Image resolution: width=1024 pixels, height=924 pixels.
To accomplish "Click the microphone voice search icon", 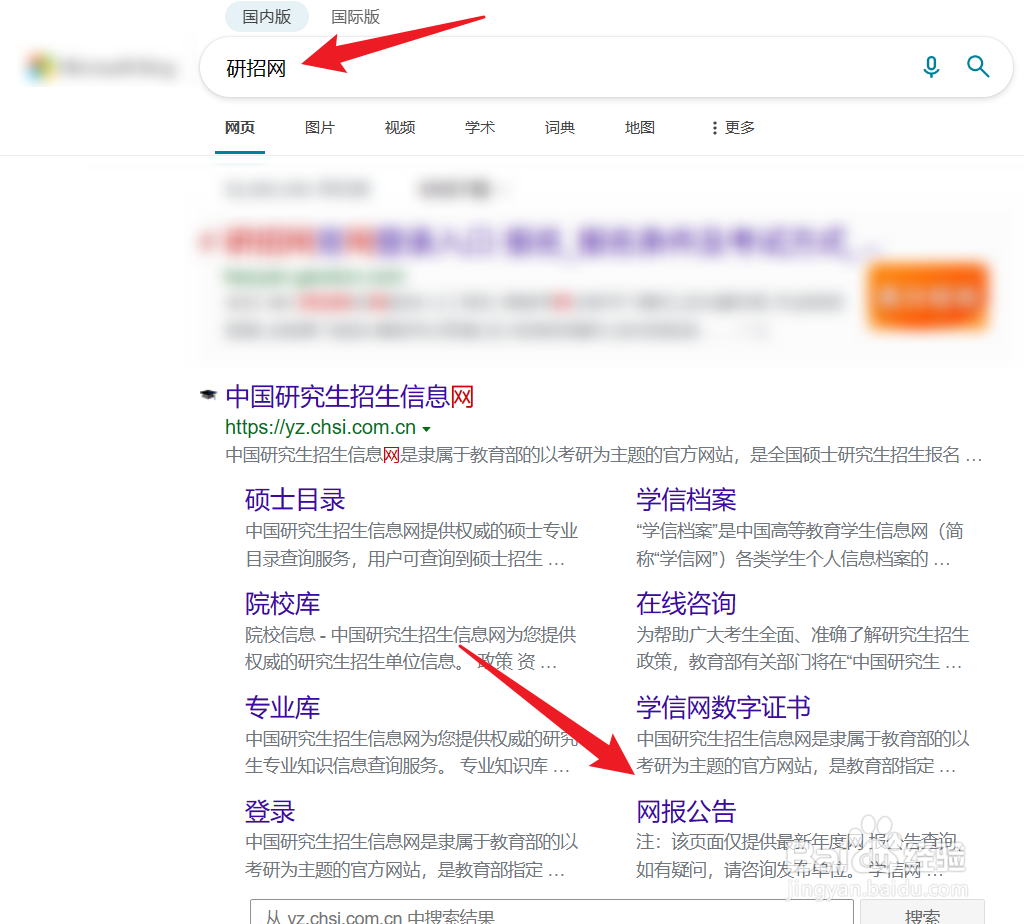I will click(931, 67).
